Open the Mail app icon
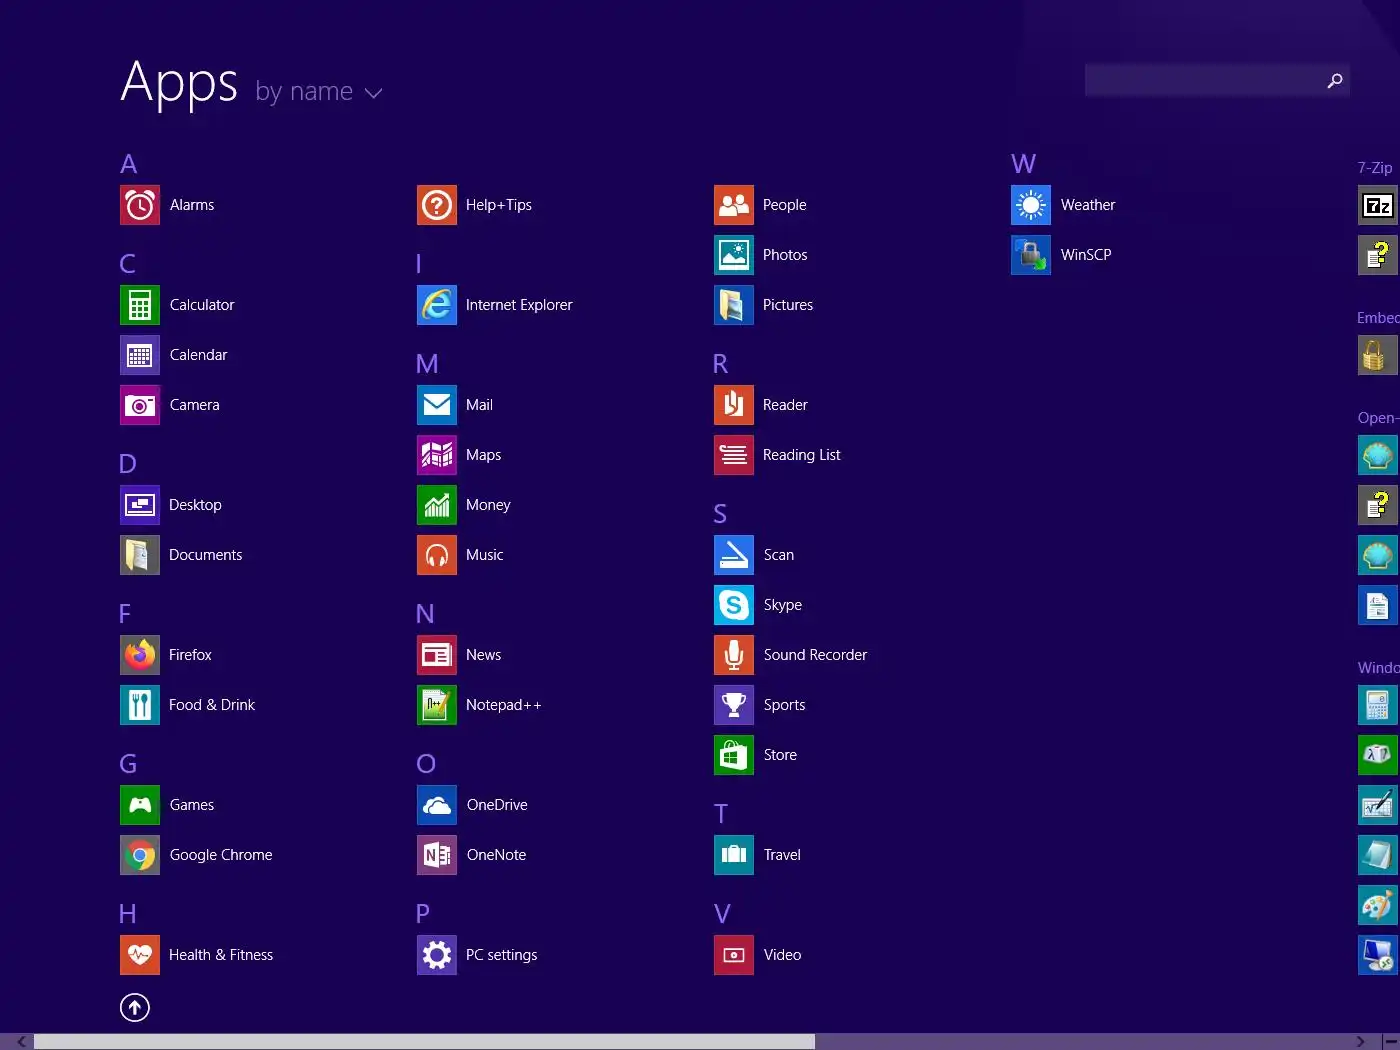1400x1050 pixels. pos(437,405)
